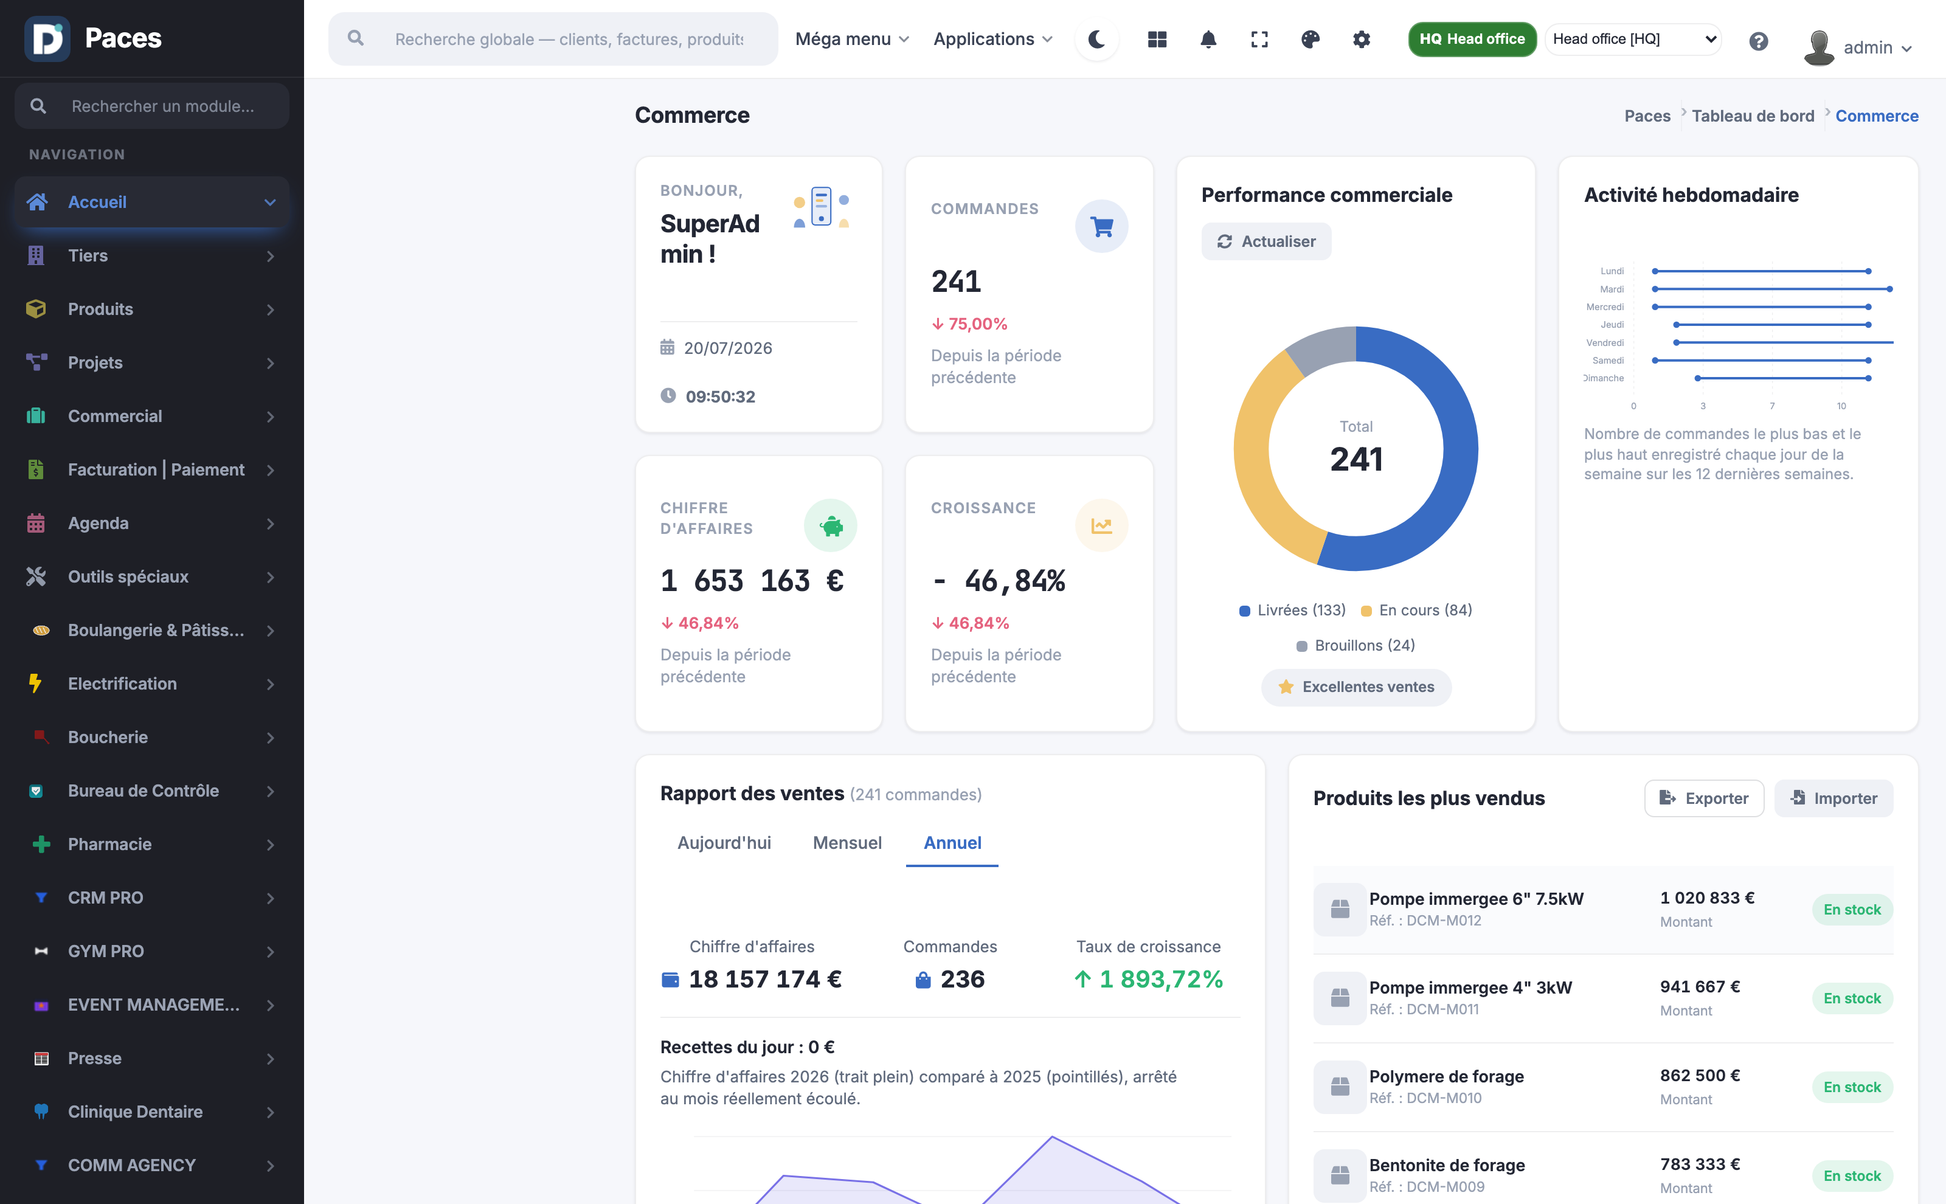Go to the Paces breadcrumb link
1946x1204 pixels.
pyautogui.click(x=1647, y=116)
